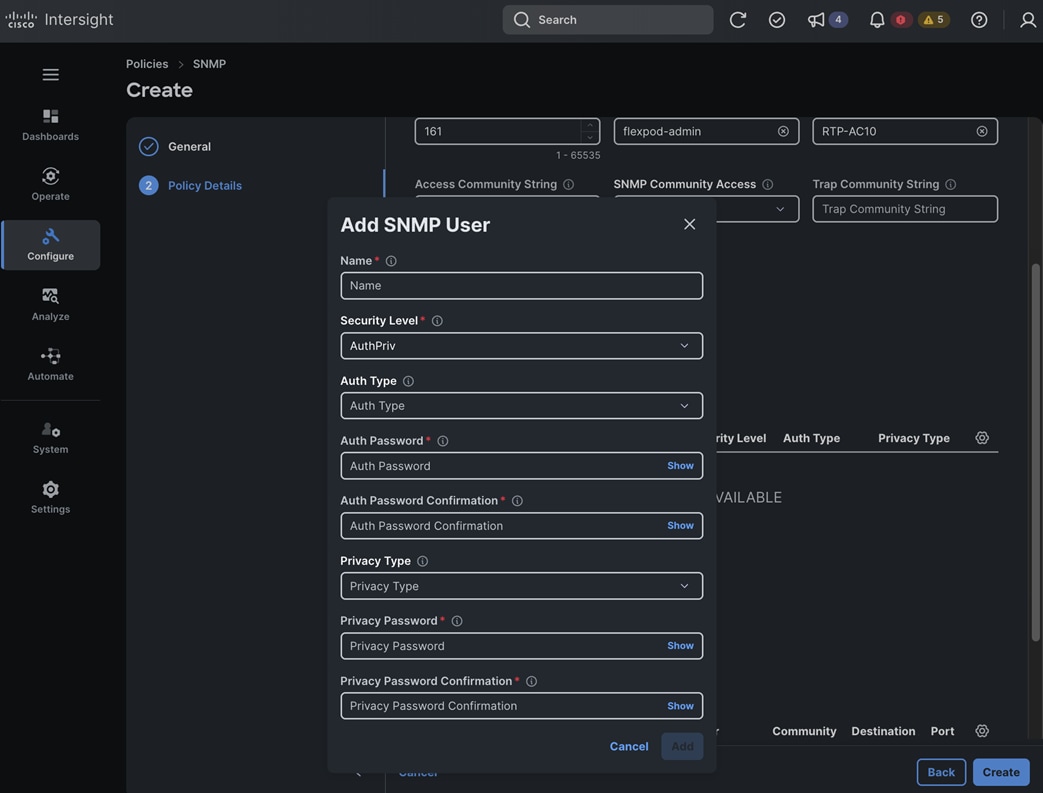Click the Destination column header

(883, 731)
